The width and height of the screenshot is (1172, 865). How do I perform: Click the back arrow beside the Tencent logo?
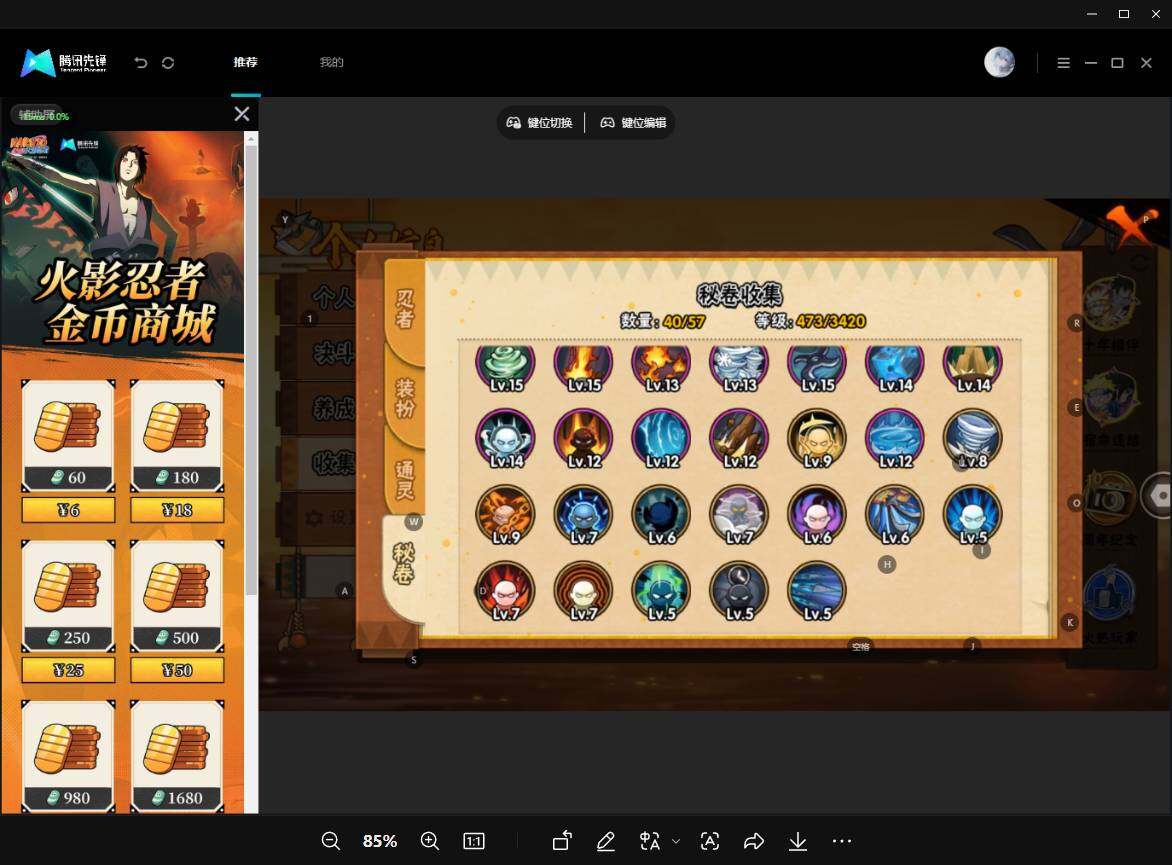pyautogui.click(x=141, y=63)
